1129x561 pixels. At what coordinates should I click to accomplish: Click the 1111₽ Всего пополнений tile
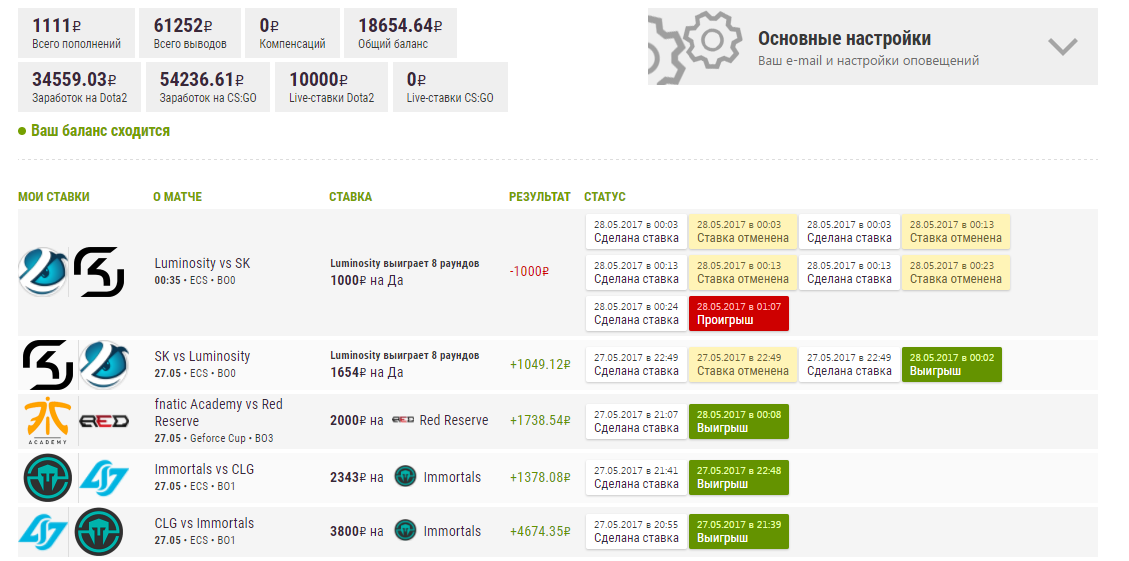click(76, 33)
